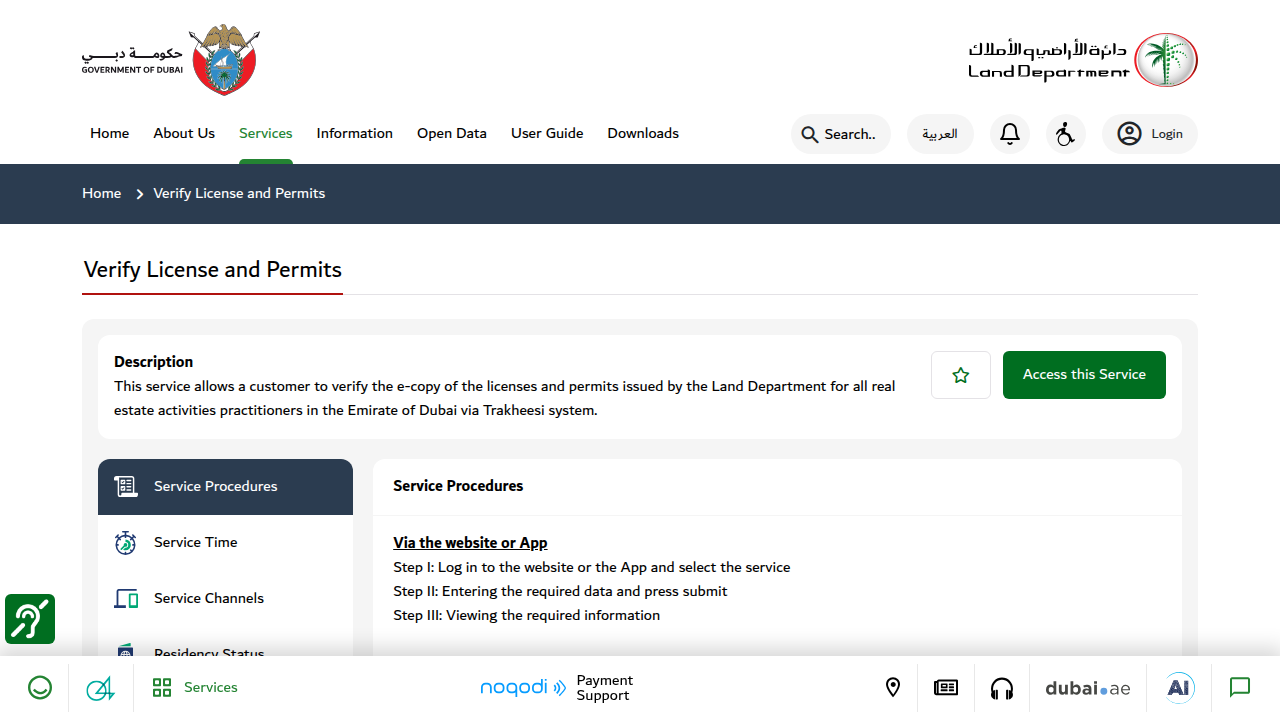
Task: Open the Information menu item
Action: [355, 133]
